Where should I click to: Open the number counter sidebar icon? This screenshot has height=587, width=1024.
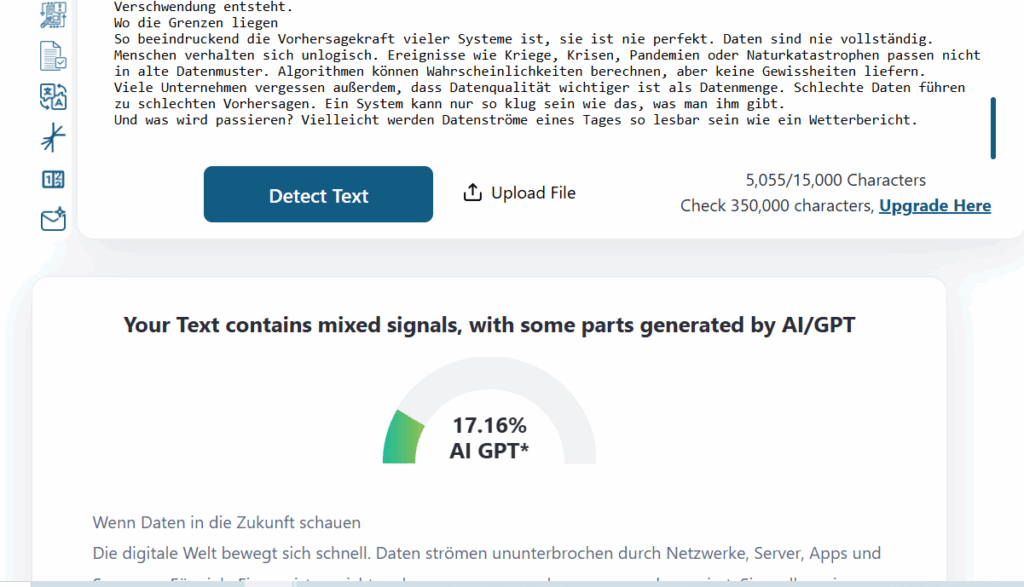(53, 180)
